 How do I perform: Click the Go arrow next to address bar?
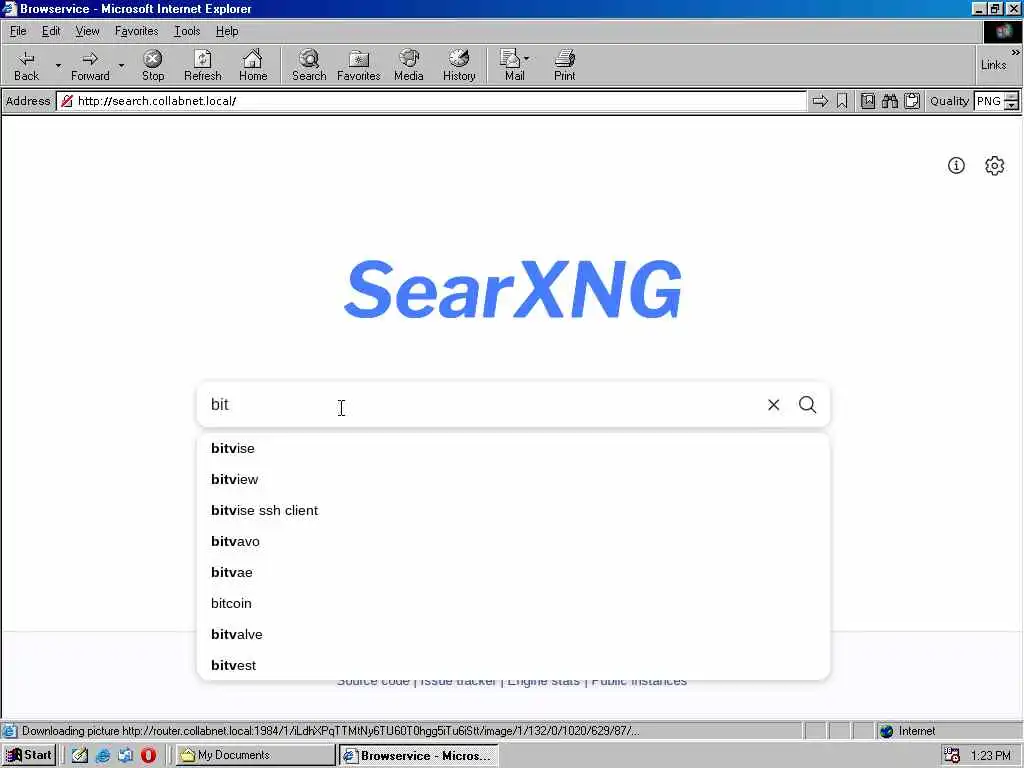[x=820, y=101]
